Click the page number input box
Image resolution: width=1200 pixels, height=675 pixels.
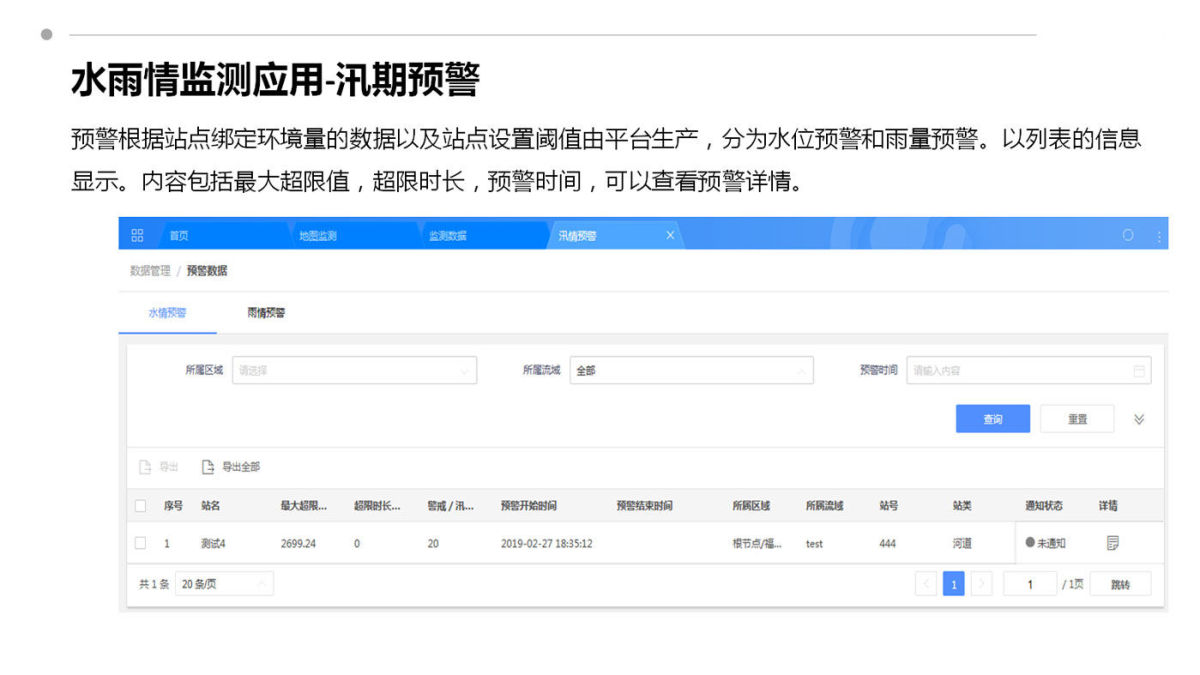point(1030,584)
